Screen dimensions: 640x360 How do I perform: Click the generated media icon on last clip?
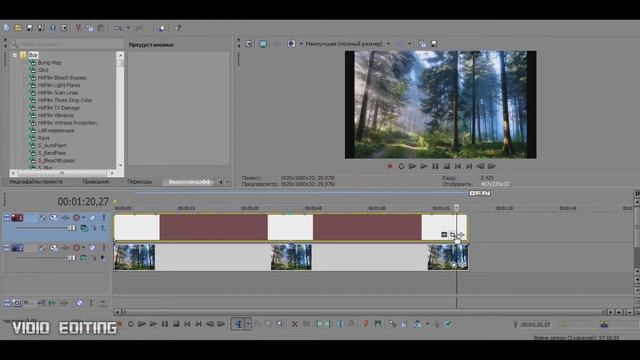444,234
